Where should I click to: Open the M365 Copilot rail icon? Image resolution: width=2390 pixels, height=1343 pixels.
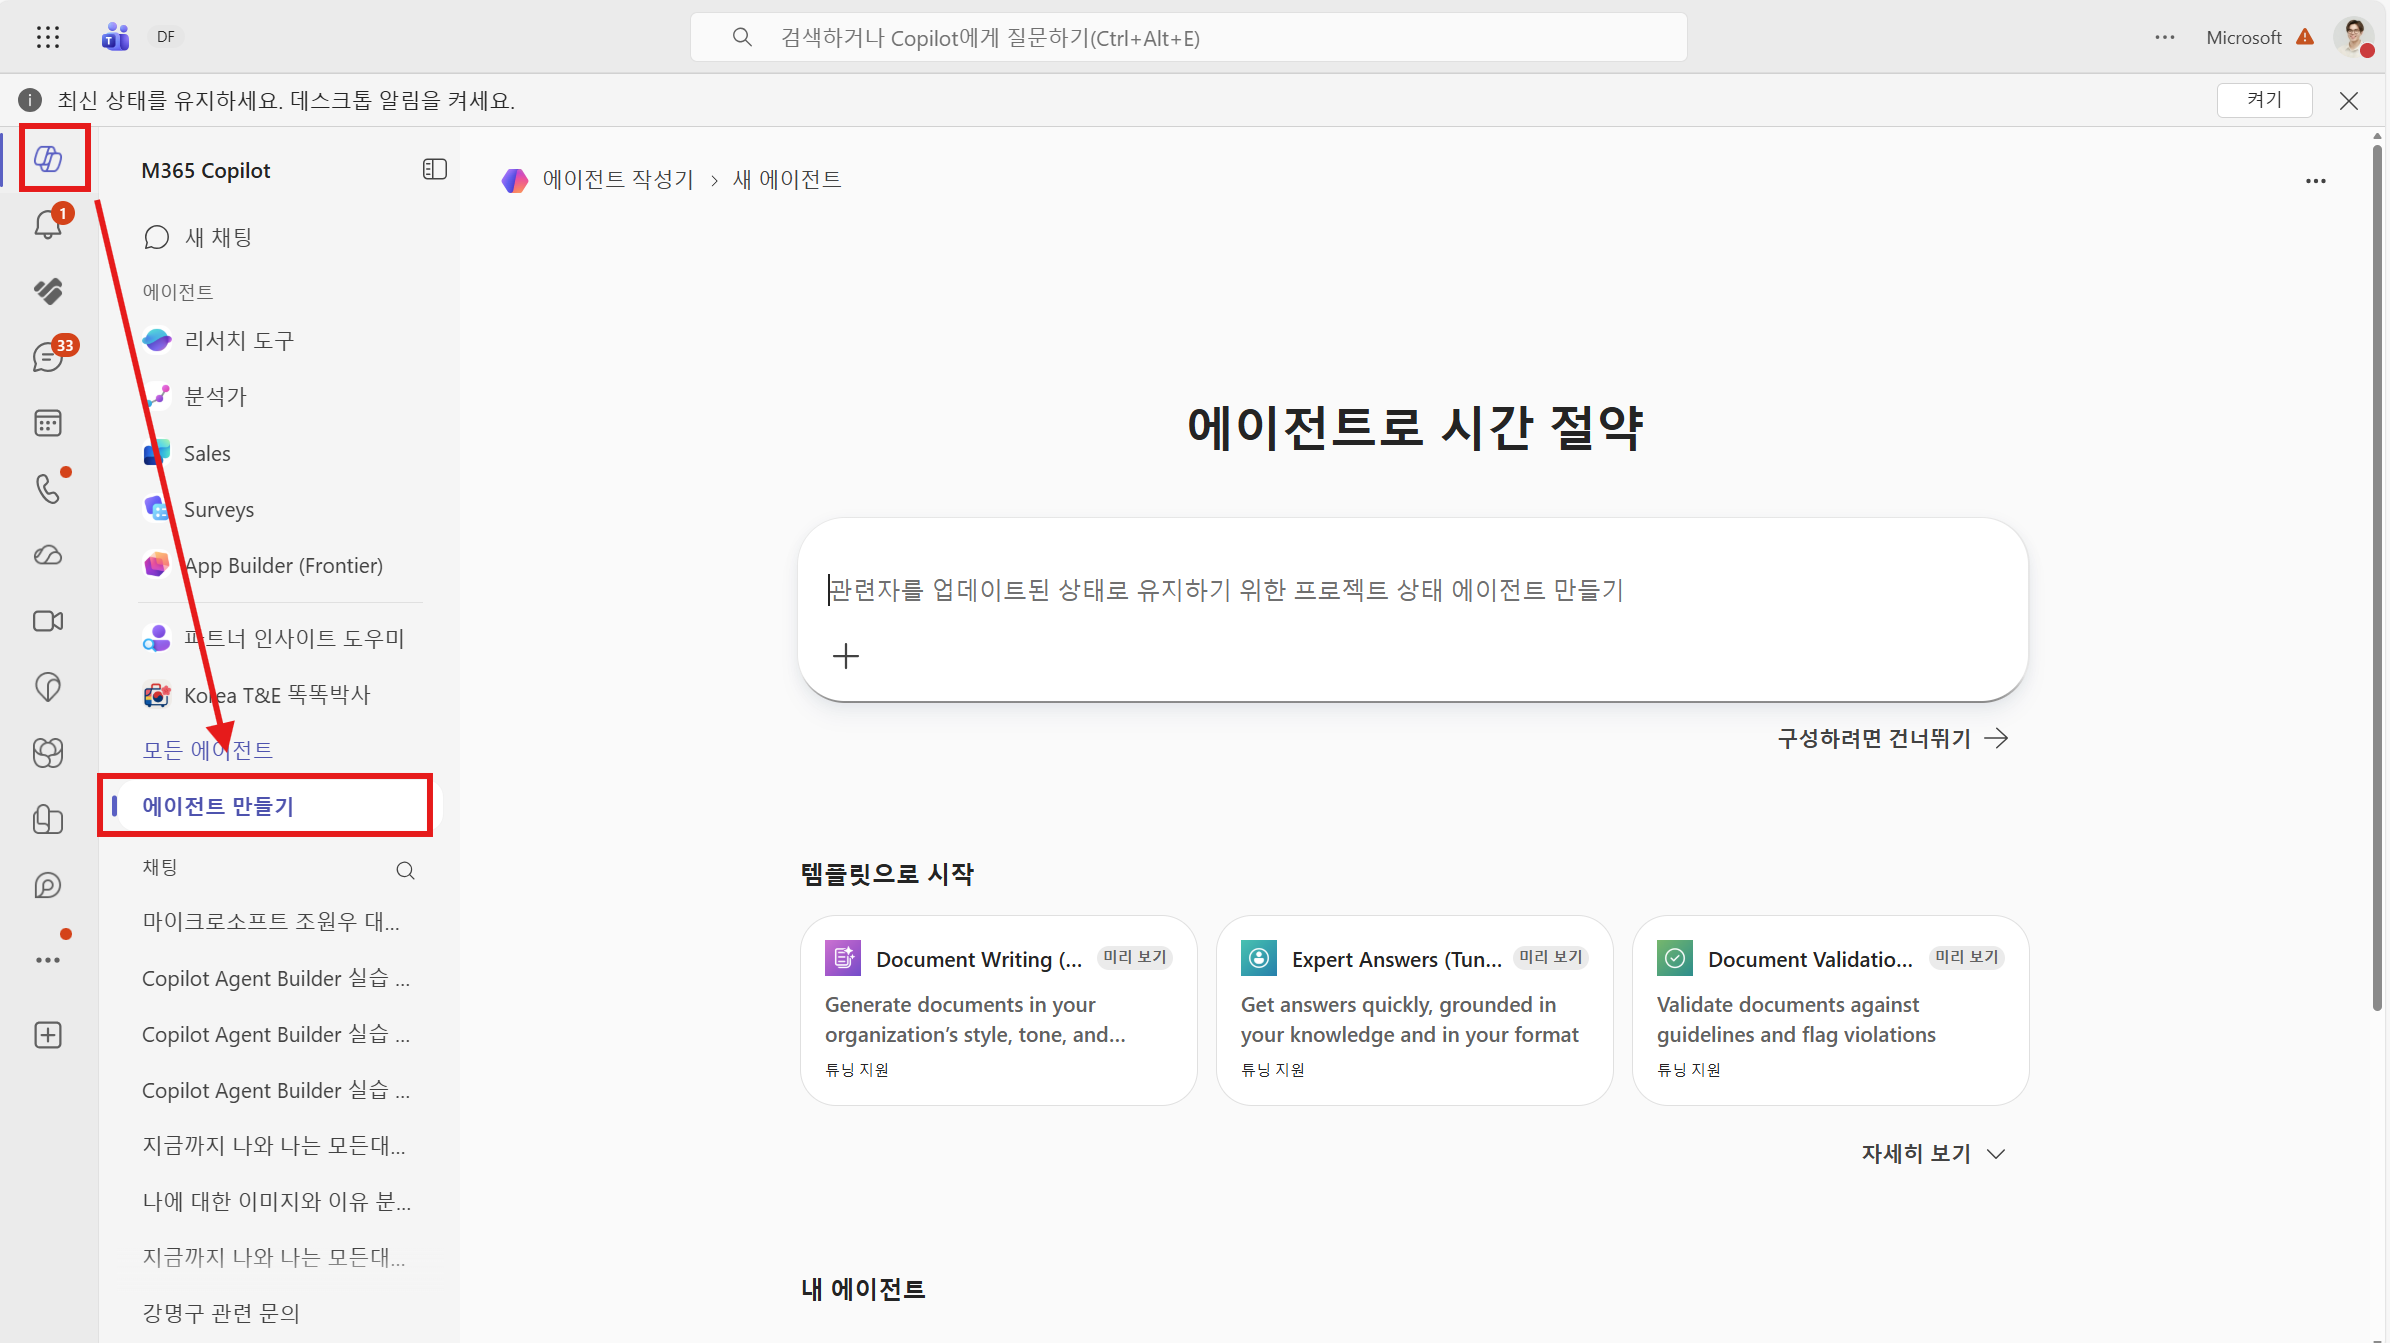pyautogui.click(x=48, y=158)
